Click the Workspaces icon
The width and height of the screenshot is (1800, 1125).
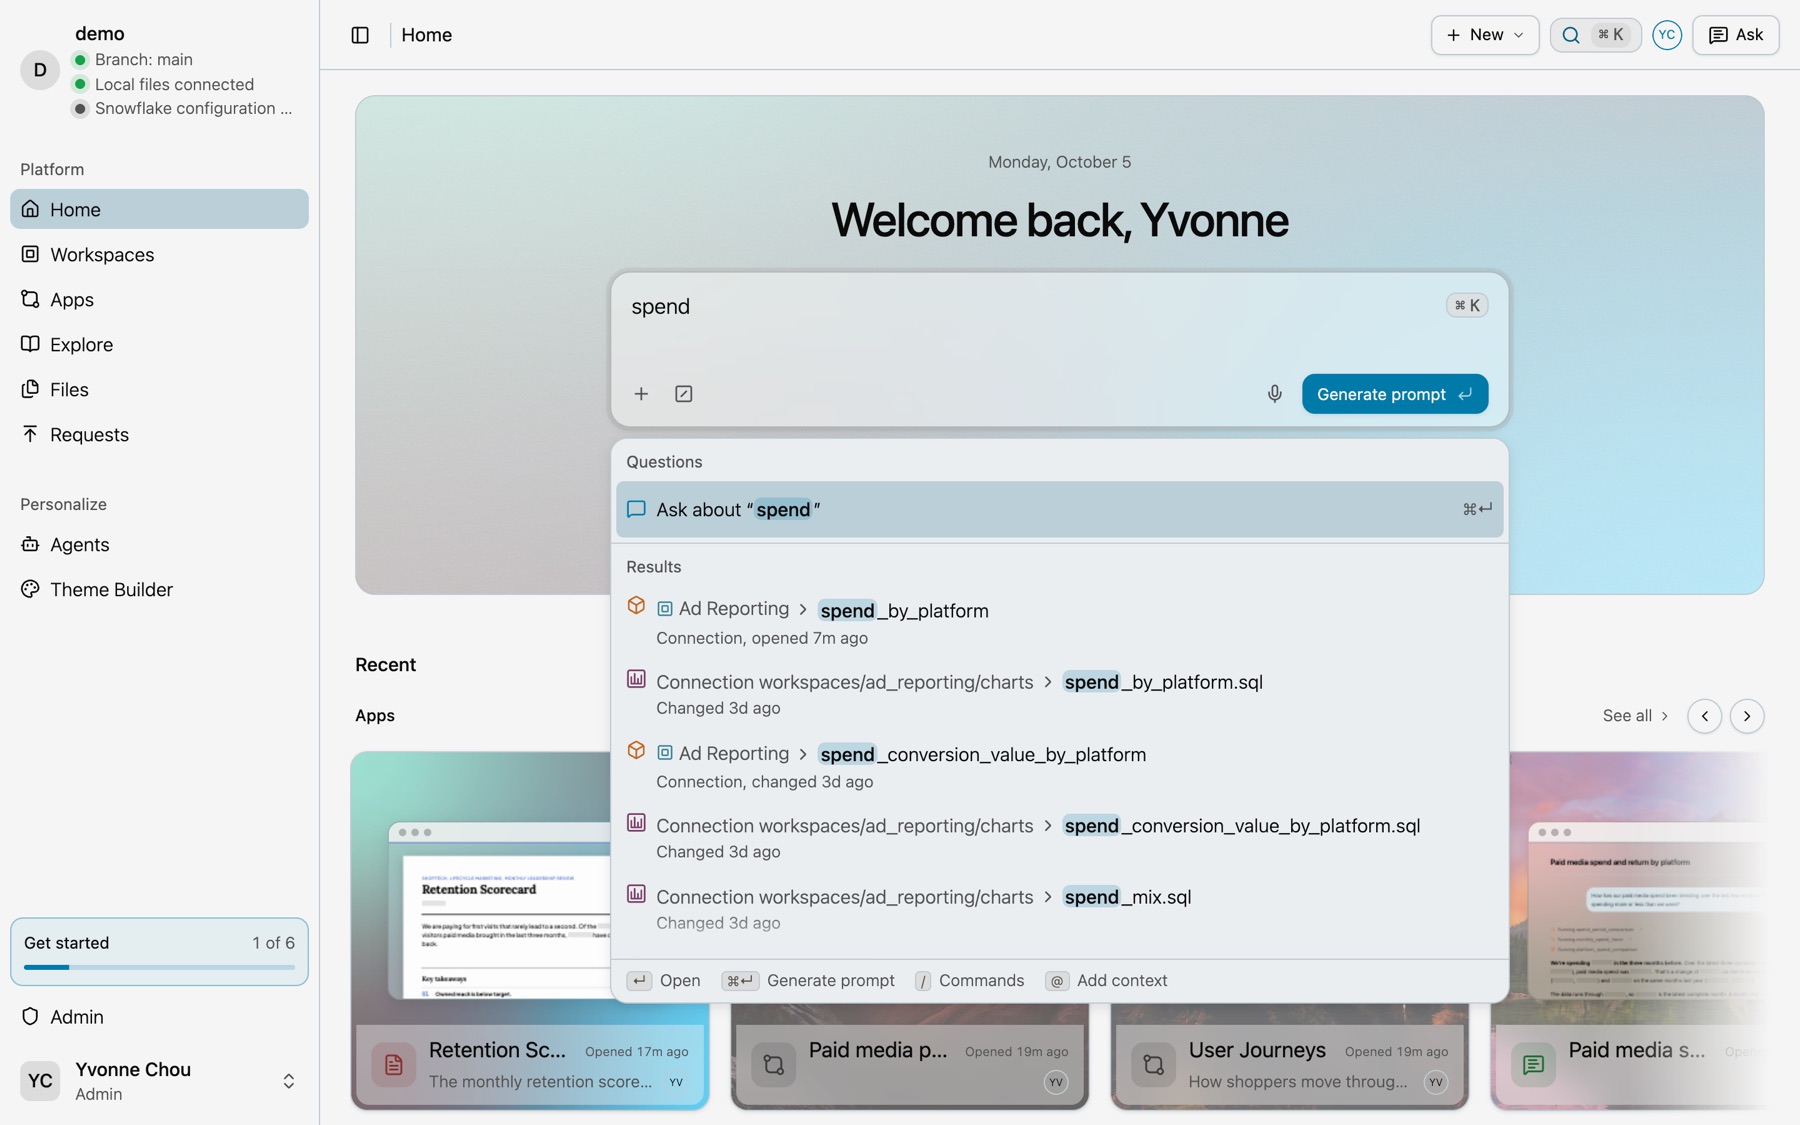point(30,254)
